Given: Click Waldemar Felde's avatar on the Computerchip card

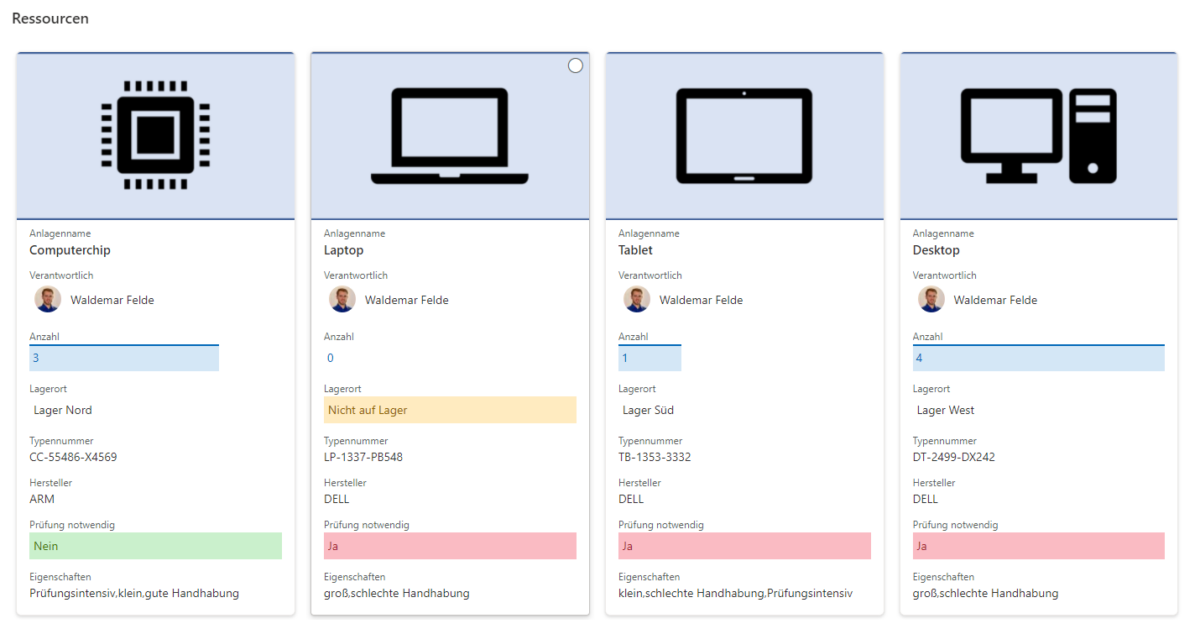Looking at the screenshot, I should pos(47,299).
